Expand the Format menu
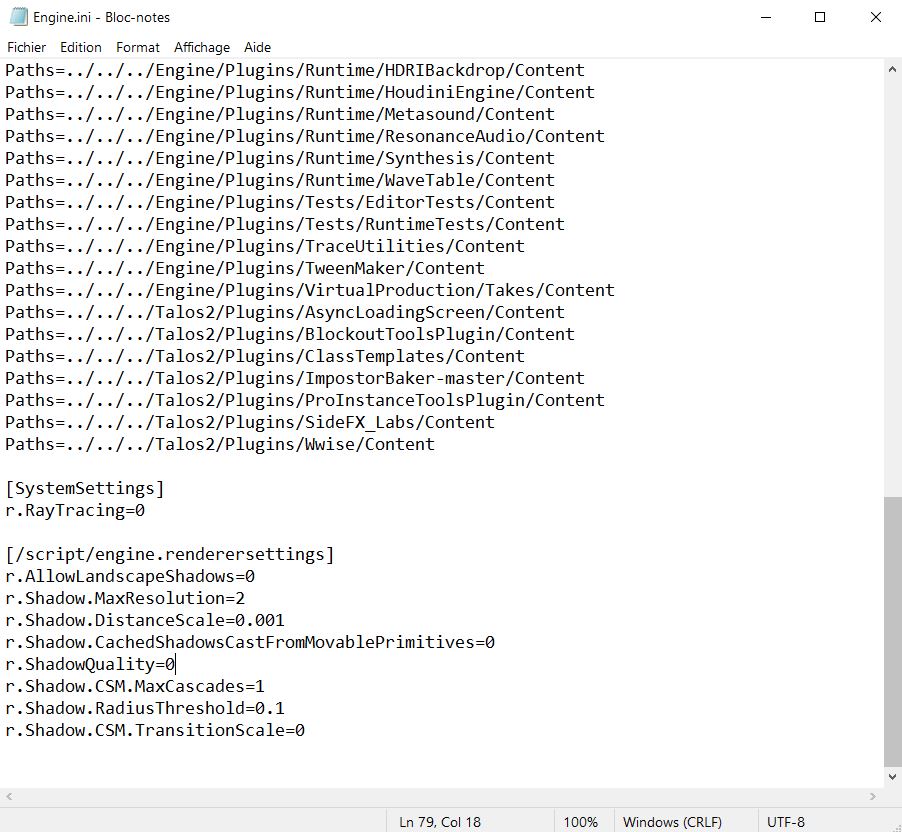 click(138, 47)
